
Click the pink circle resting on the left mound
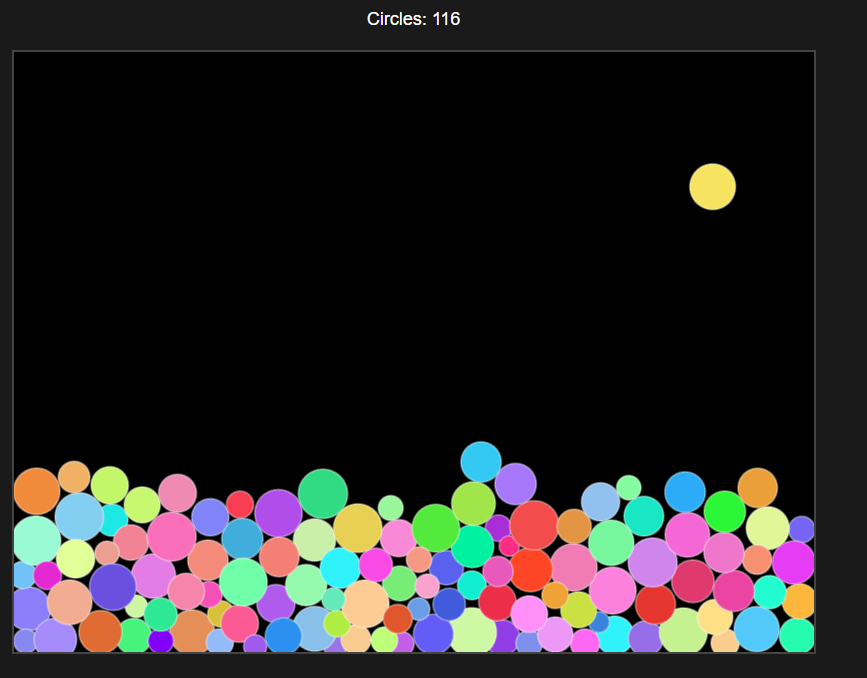[x=177, y=494]
